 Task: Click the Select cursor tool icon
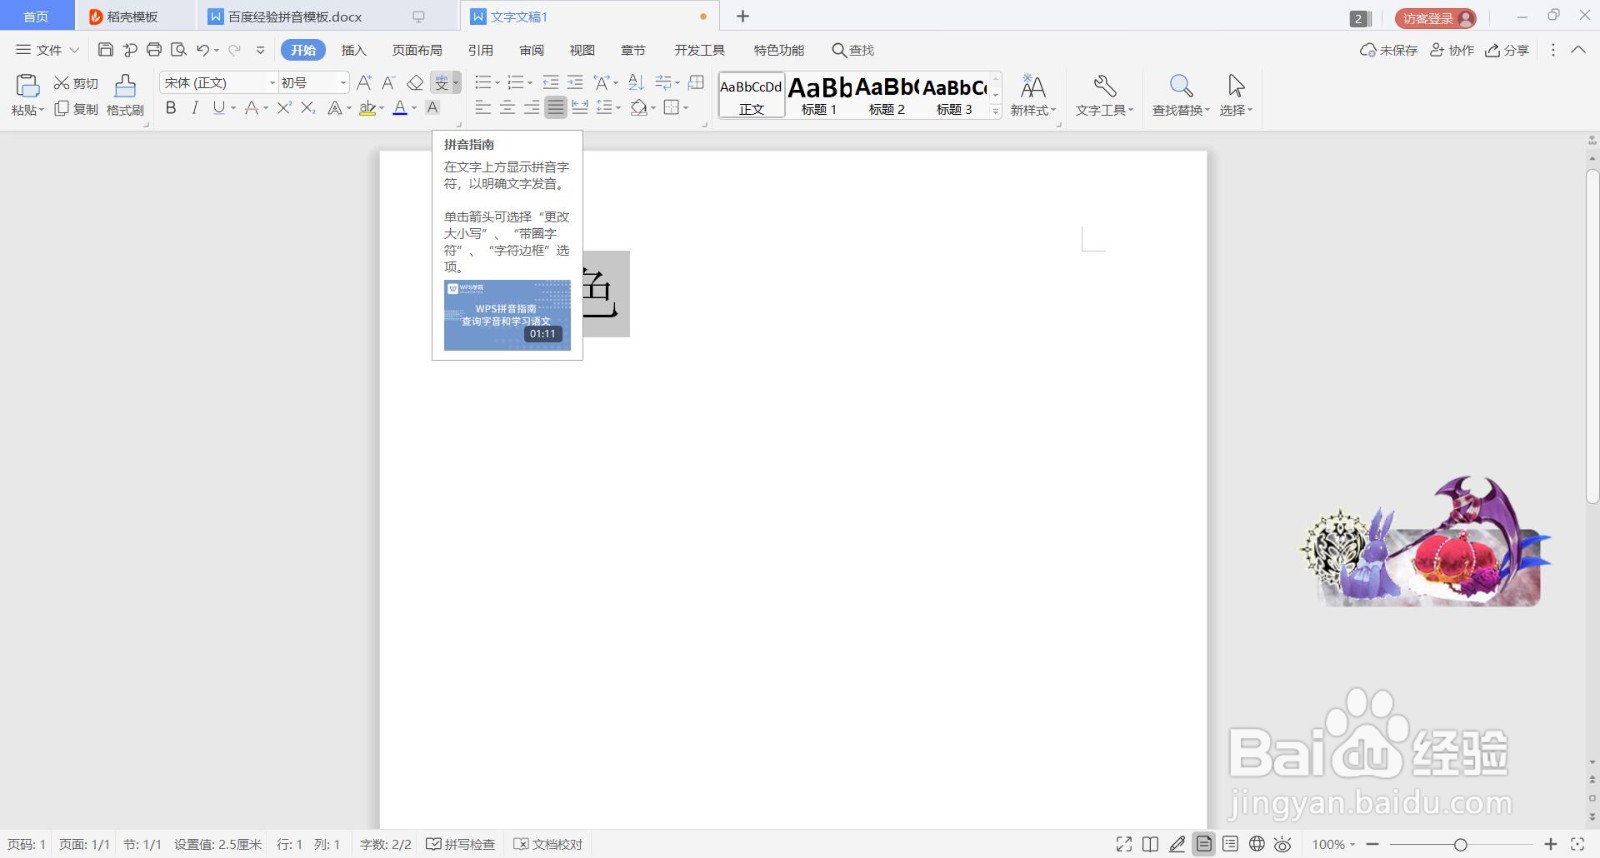coord(1236,86)
